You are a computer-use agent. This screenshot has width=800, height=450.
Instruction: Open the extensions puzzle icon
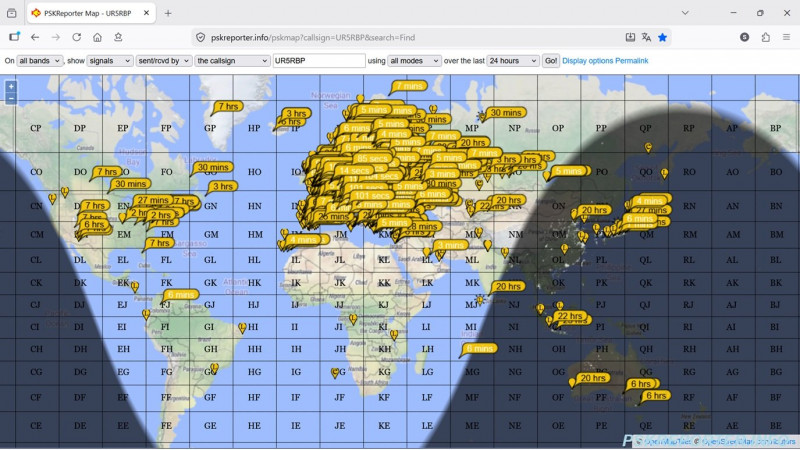click(x=766, y=37)
